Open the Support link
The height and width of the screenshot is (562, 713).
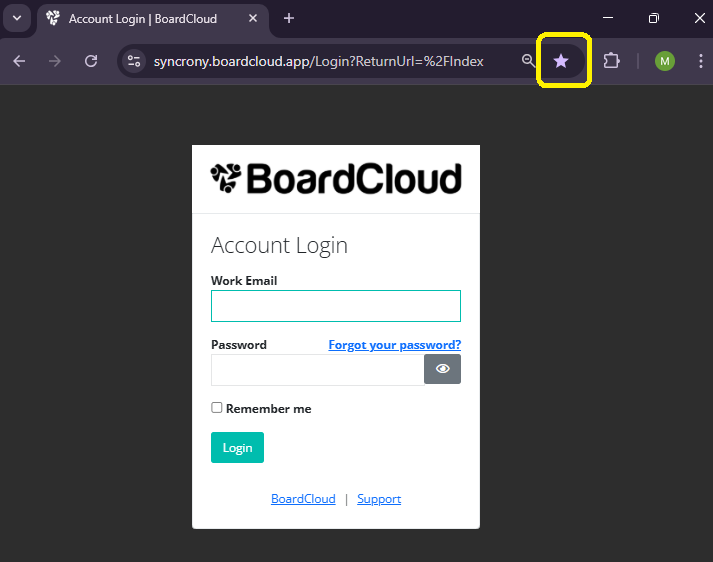click(379, 499)
